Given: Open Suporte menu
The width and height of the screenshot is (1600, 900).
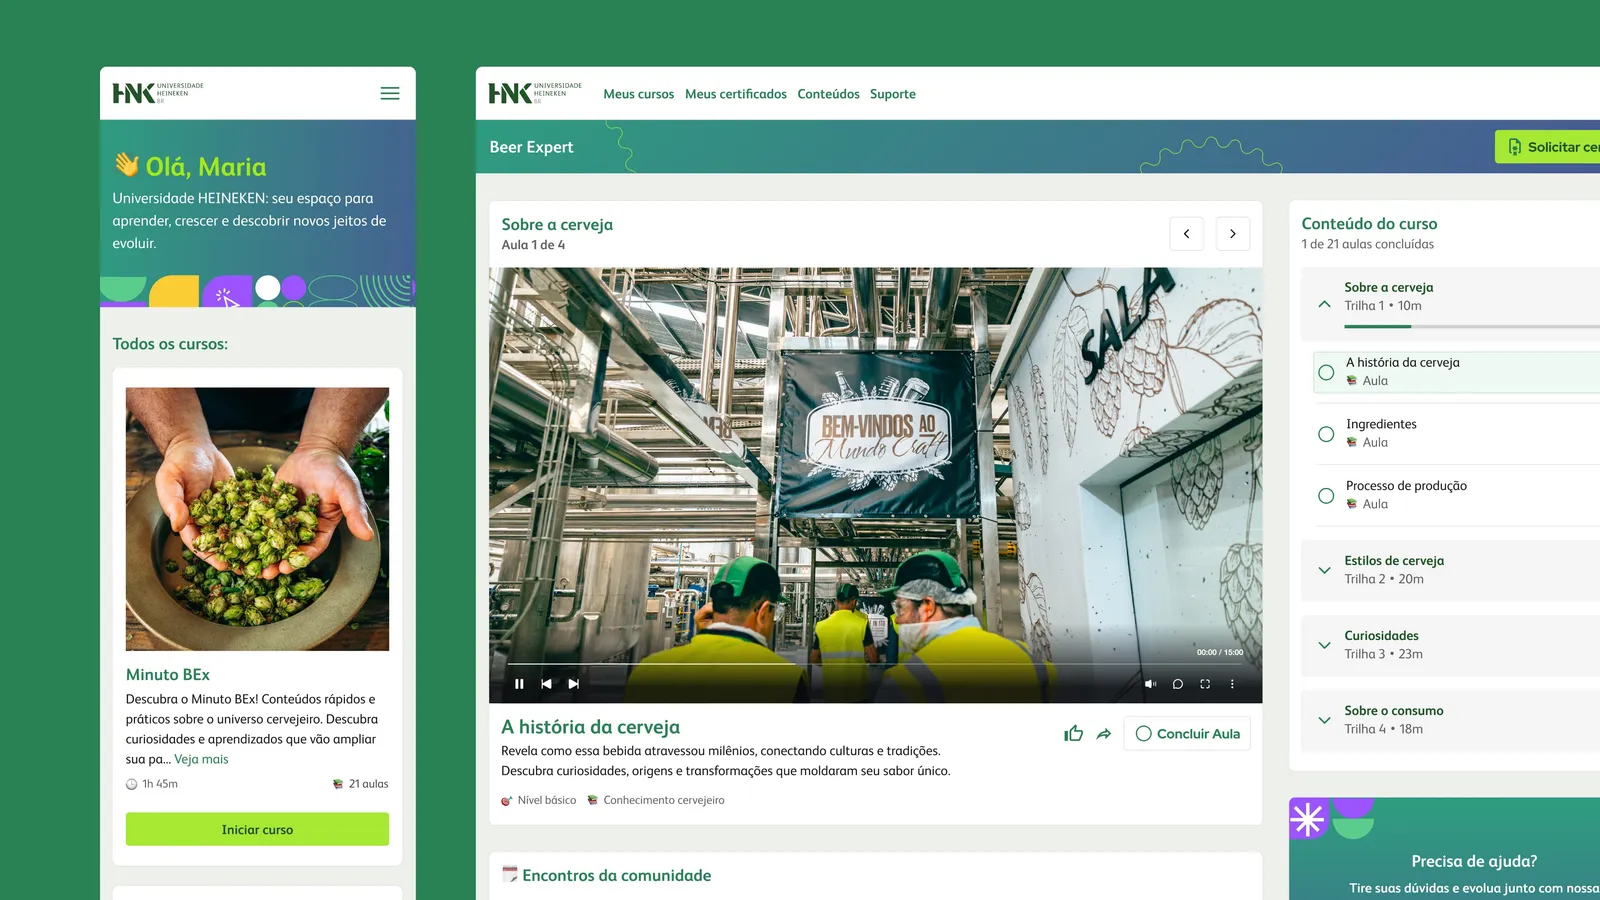Looking at the screenshot, I should (893, 94).
